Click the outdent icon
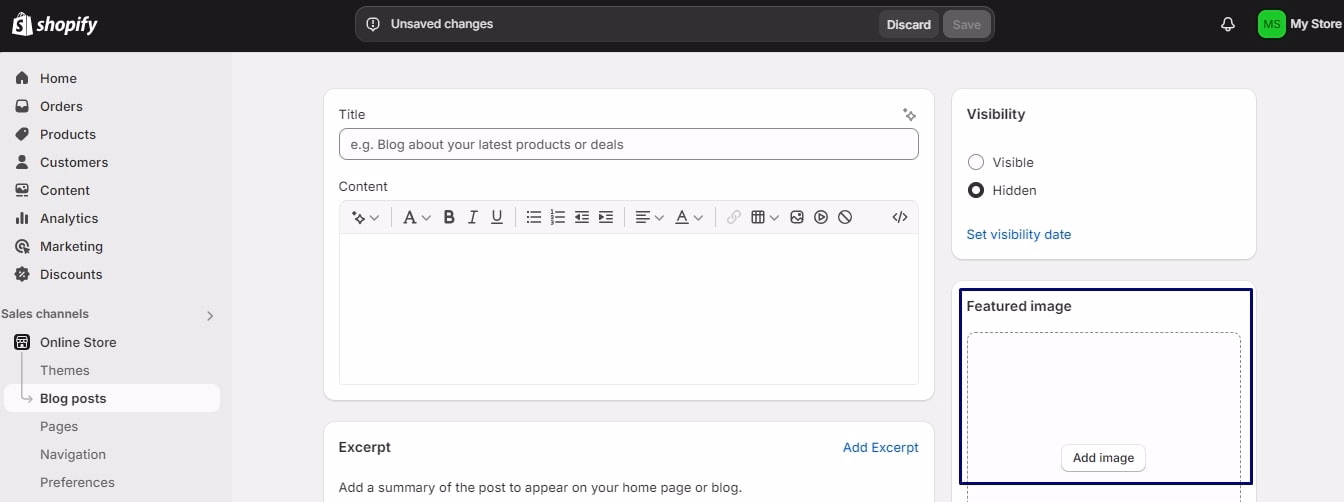This screenshot has height=502, width=1344. tap(582, 217)
